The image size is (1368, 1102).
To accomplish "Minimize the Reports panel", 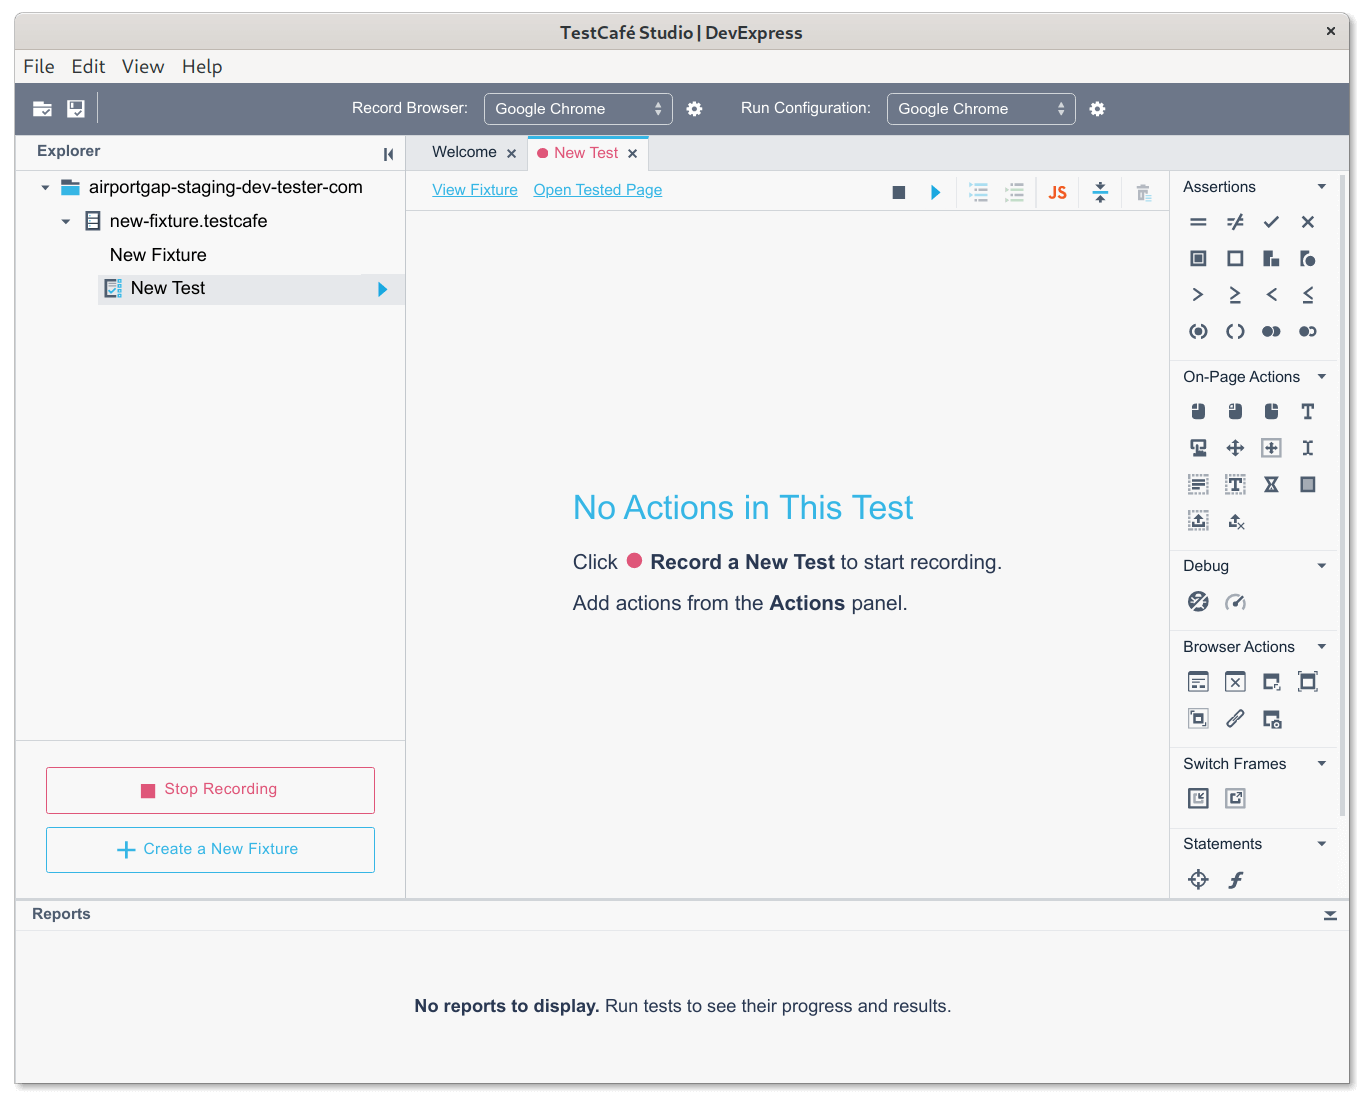I will pos(1329,915).
